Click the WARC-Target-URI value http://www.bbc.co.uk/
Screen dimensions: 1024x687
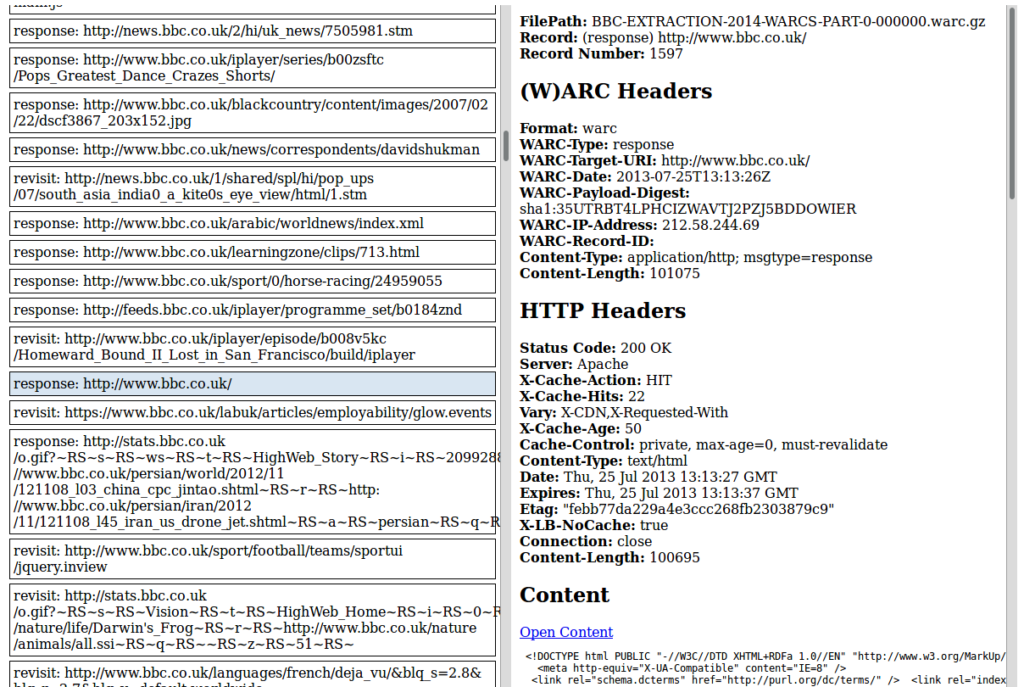pyautogui.click(x=735, y=161)
